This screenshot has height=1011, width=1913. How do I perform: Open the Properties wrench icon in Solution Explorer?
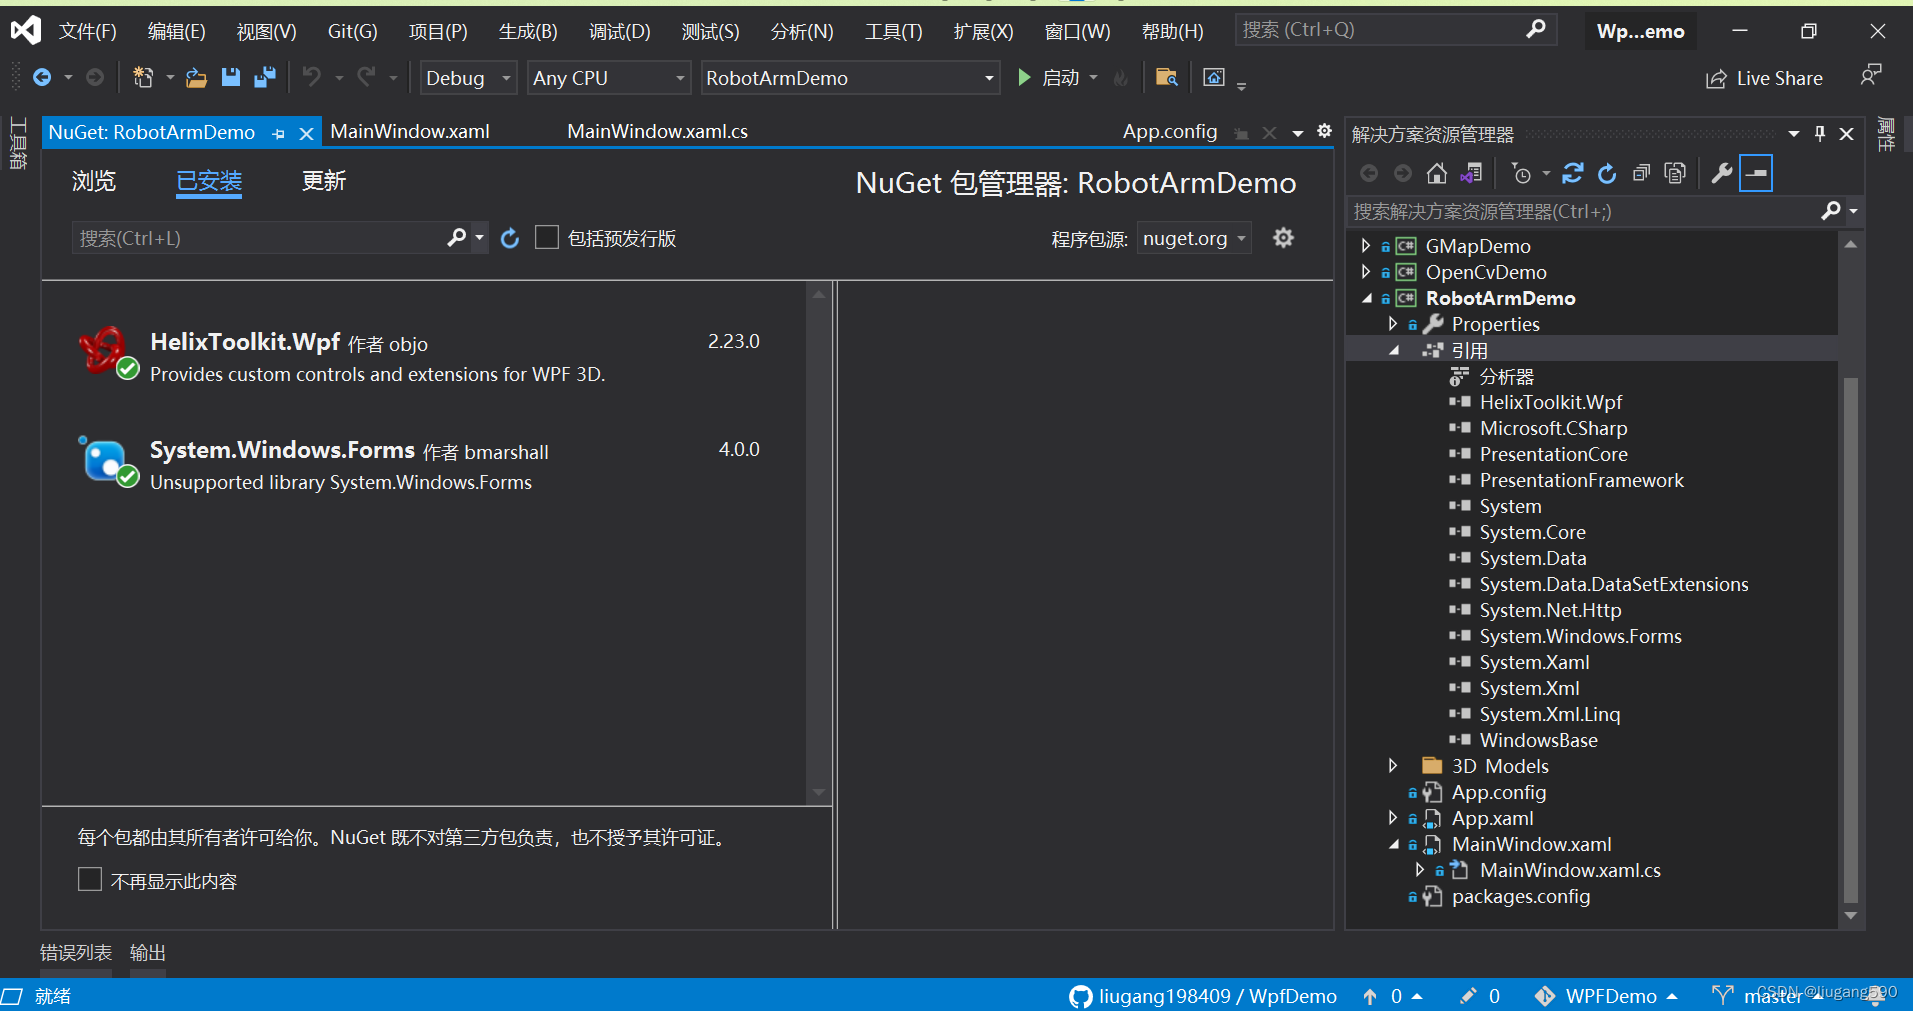point(1721,173)
